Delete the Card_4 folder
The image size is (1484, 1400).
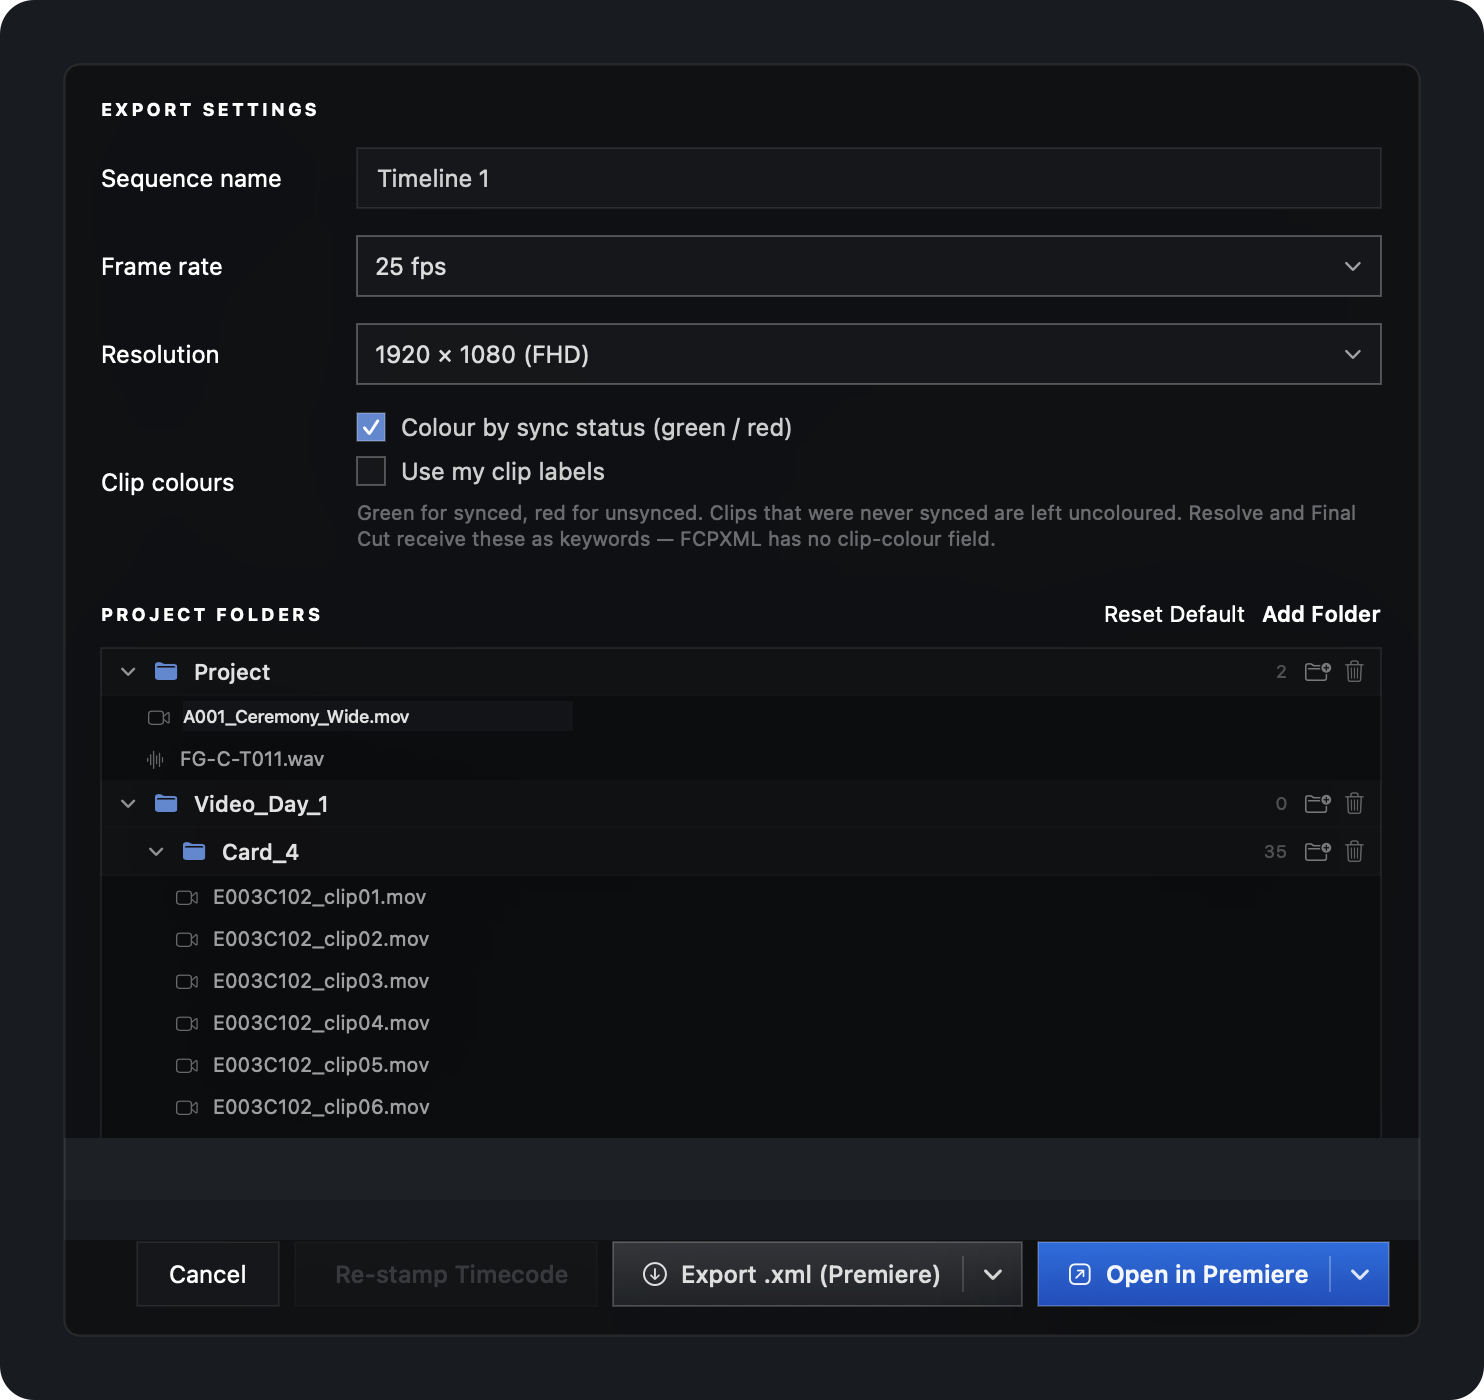1354,851
